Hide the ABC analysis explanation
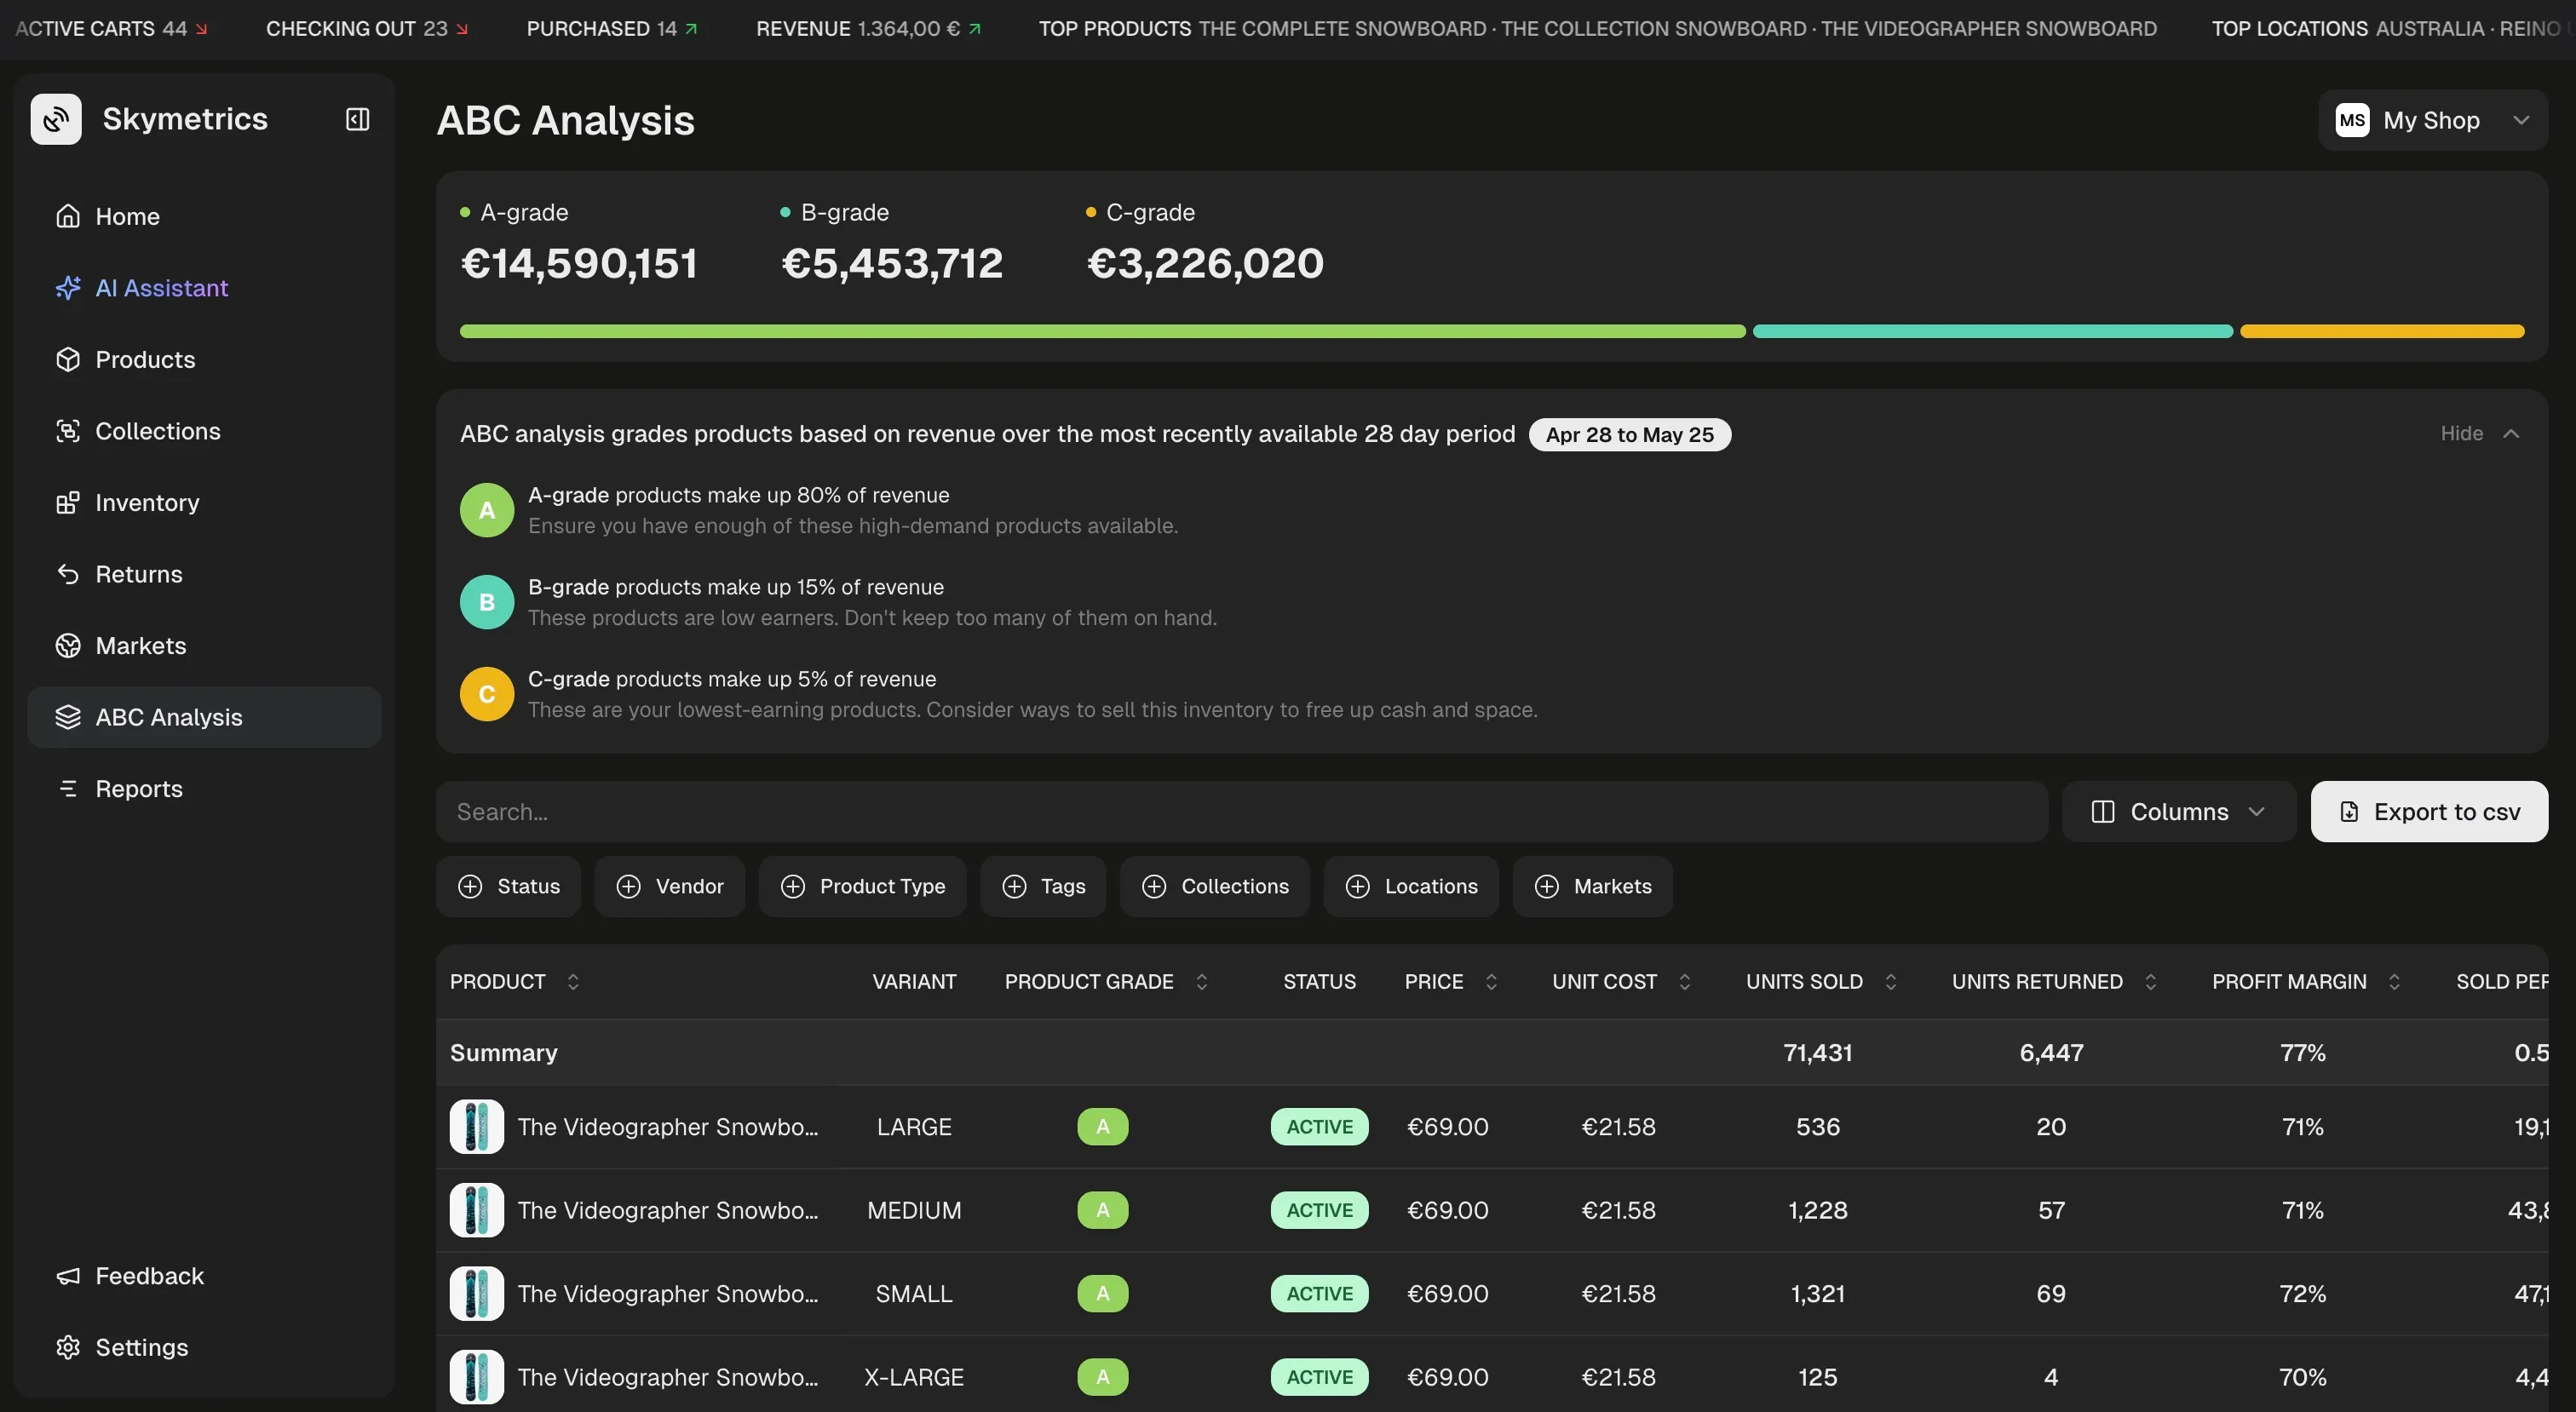Screen dimensions: 2576x1412 [x=2478, y=434]
